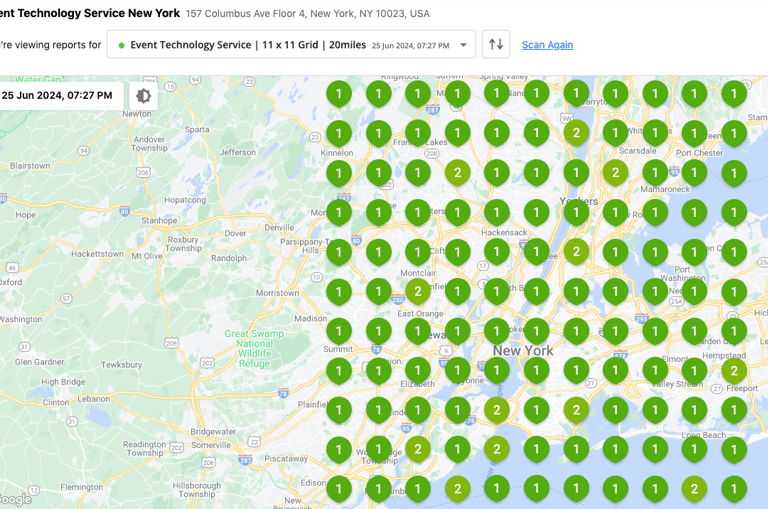
Task: Click the Mt Olive map label
Action: coord(146,256)
